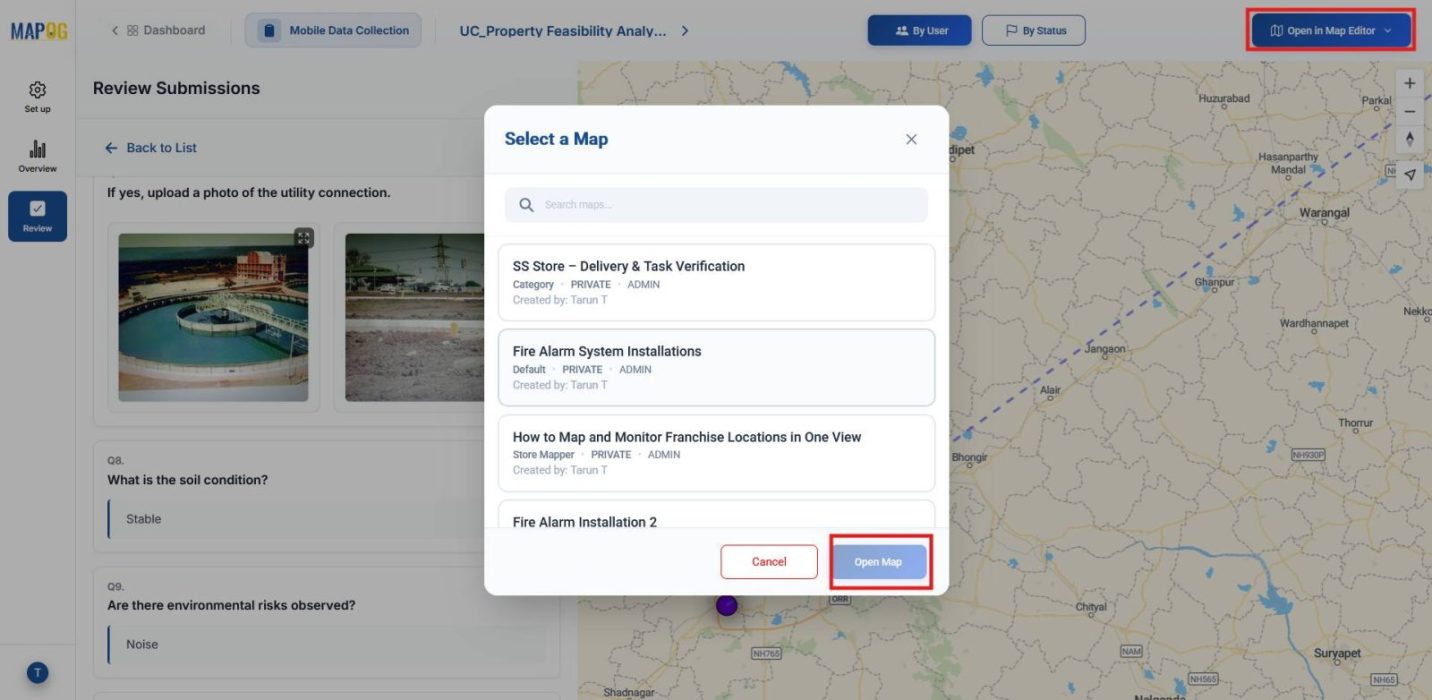Click the Search maps input field
The height and width of the screenshot is (700, 1432).
[716, 205]
